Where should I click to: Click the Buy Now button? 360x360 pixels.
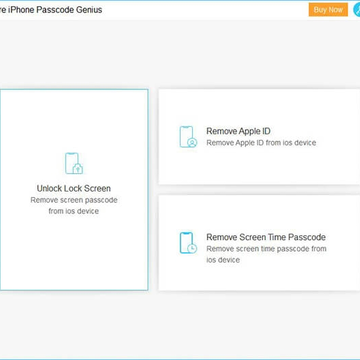328,10
